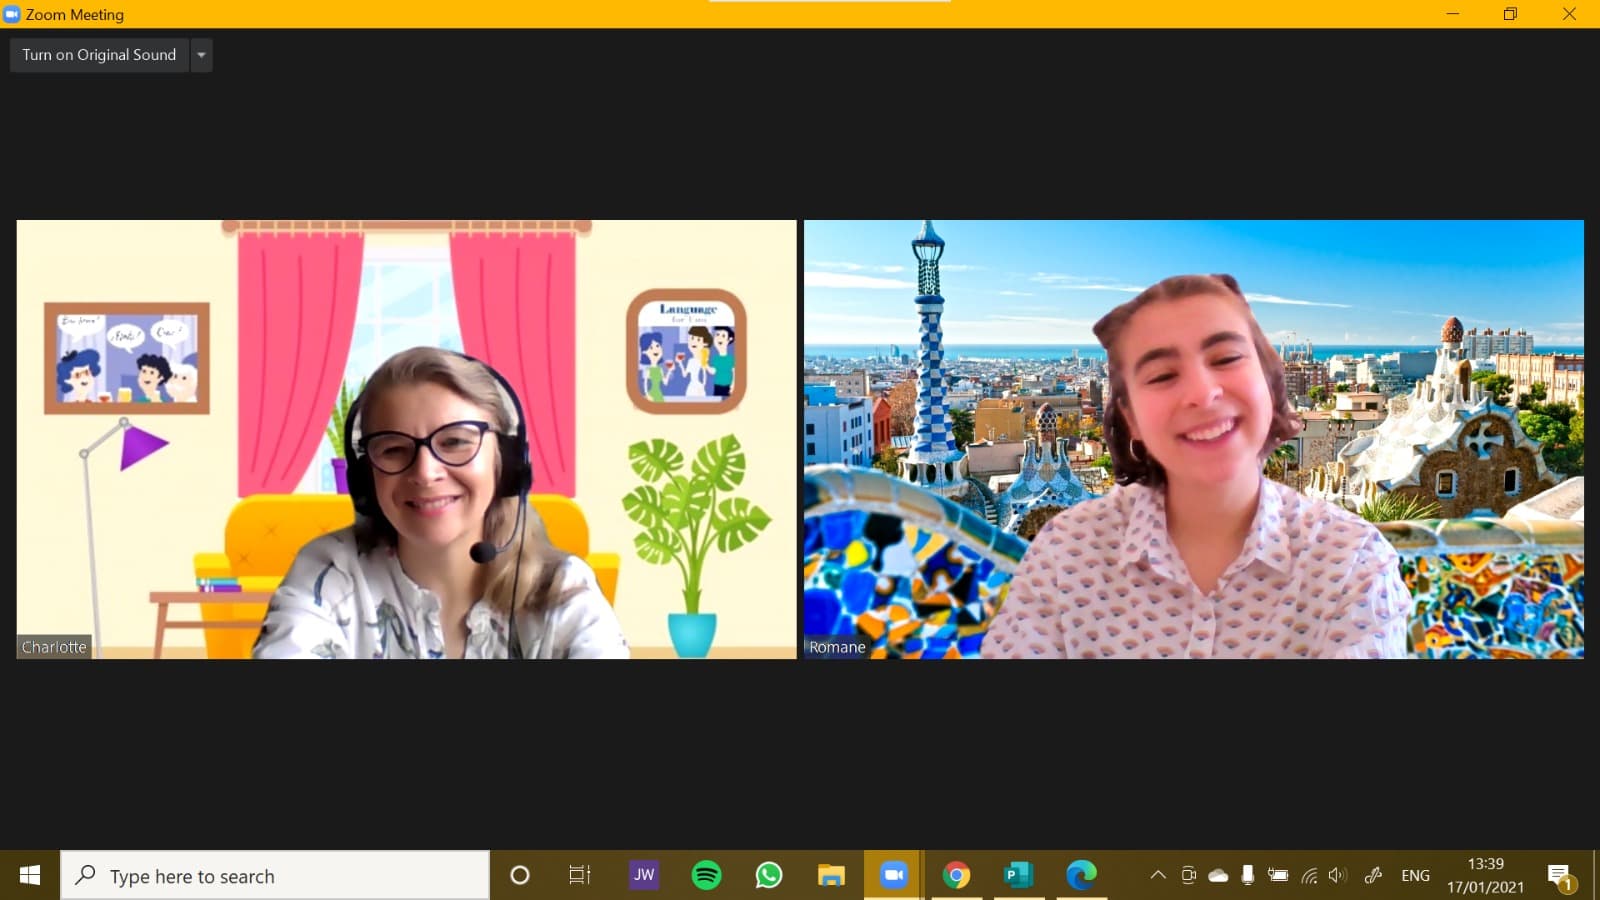Open File Explorer from the taskbar

pos(831,875)
